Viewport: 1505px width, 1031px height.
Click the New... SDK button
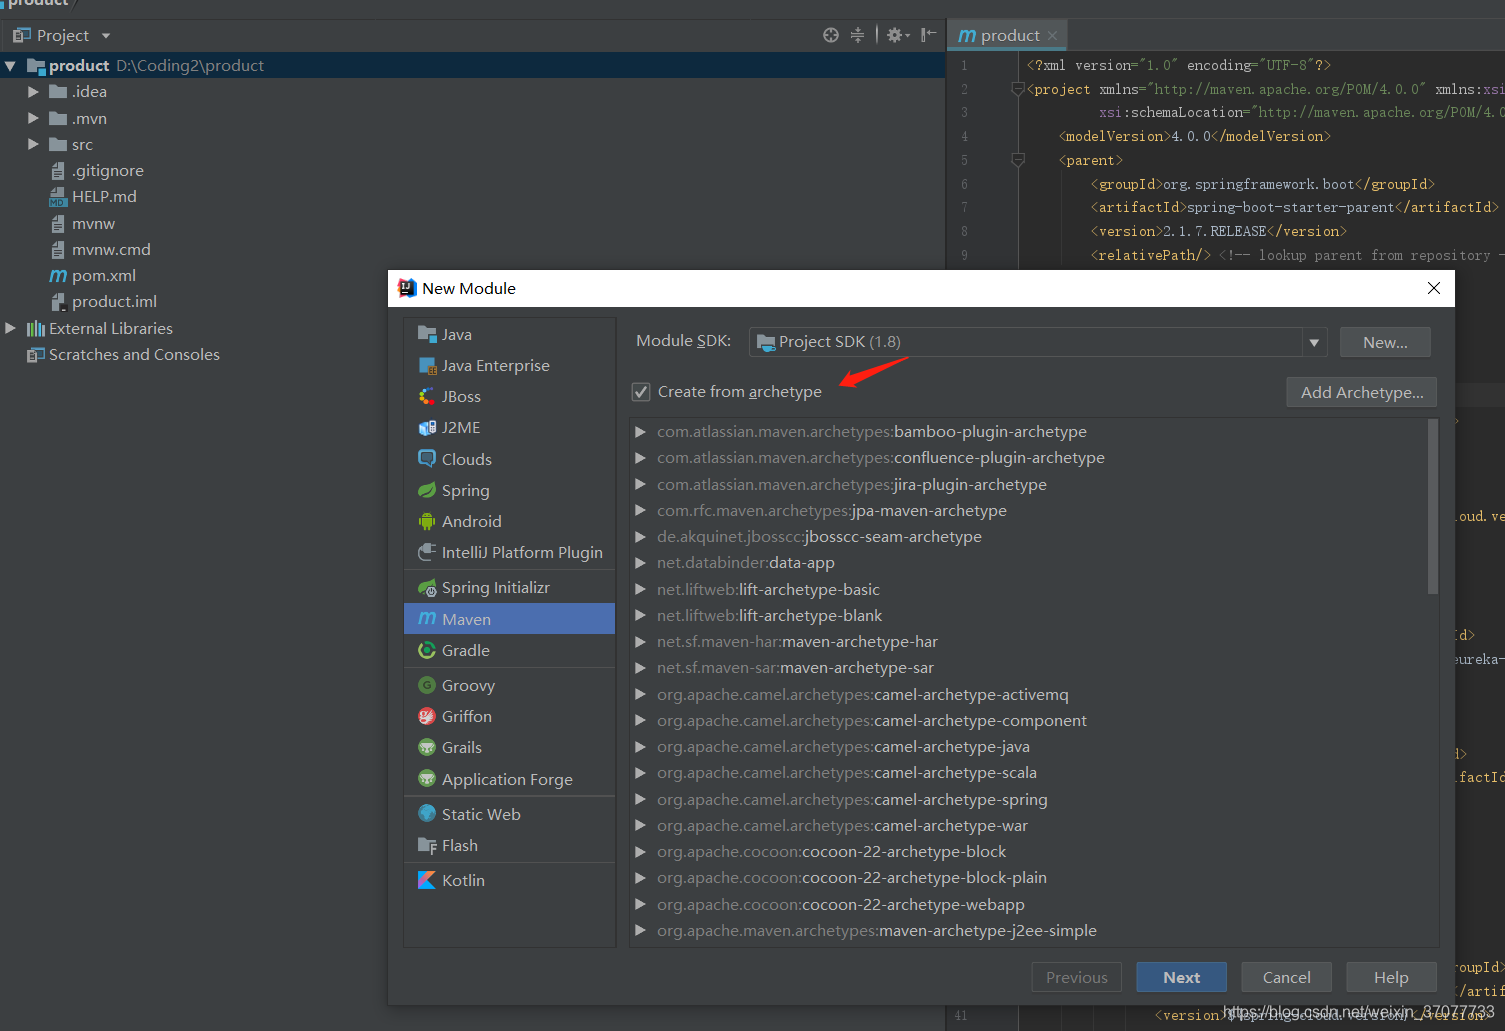click(x=1385, y=342)
